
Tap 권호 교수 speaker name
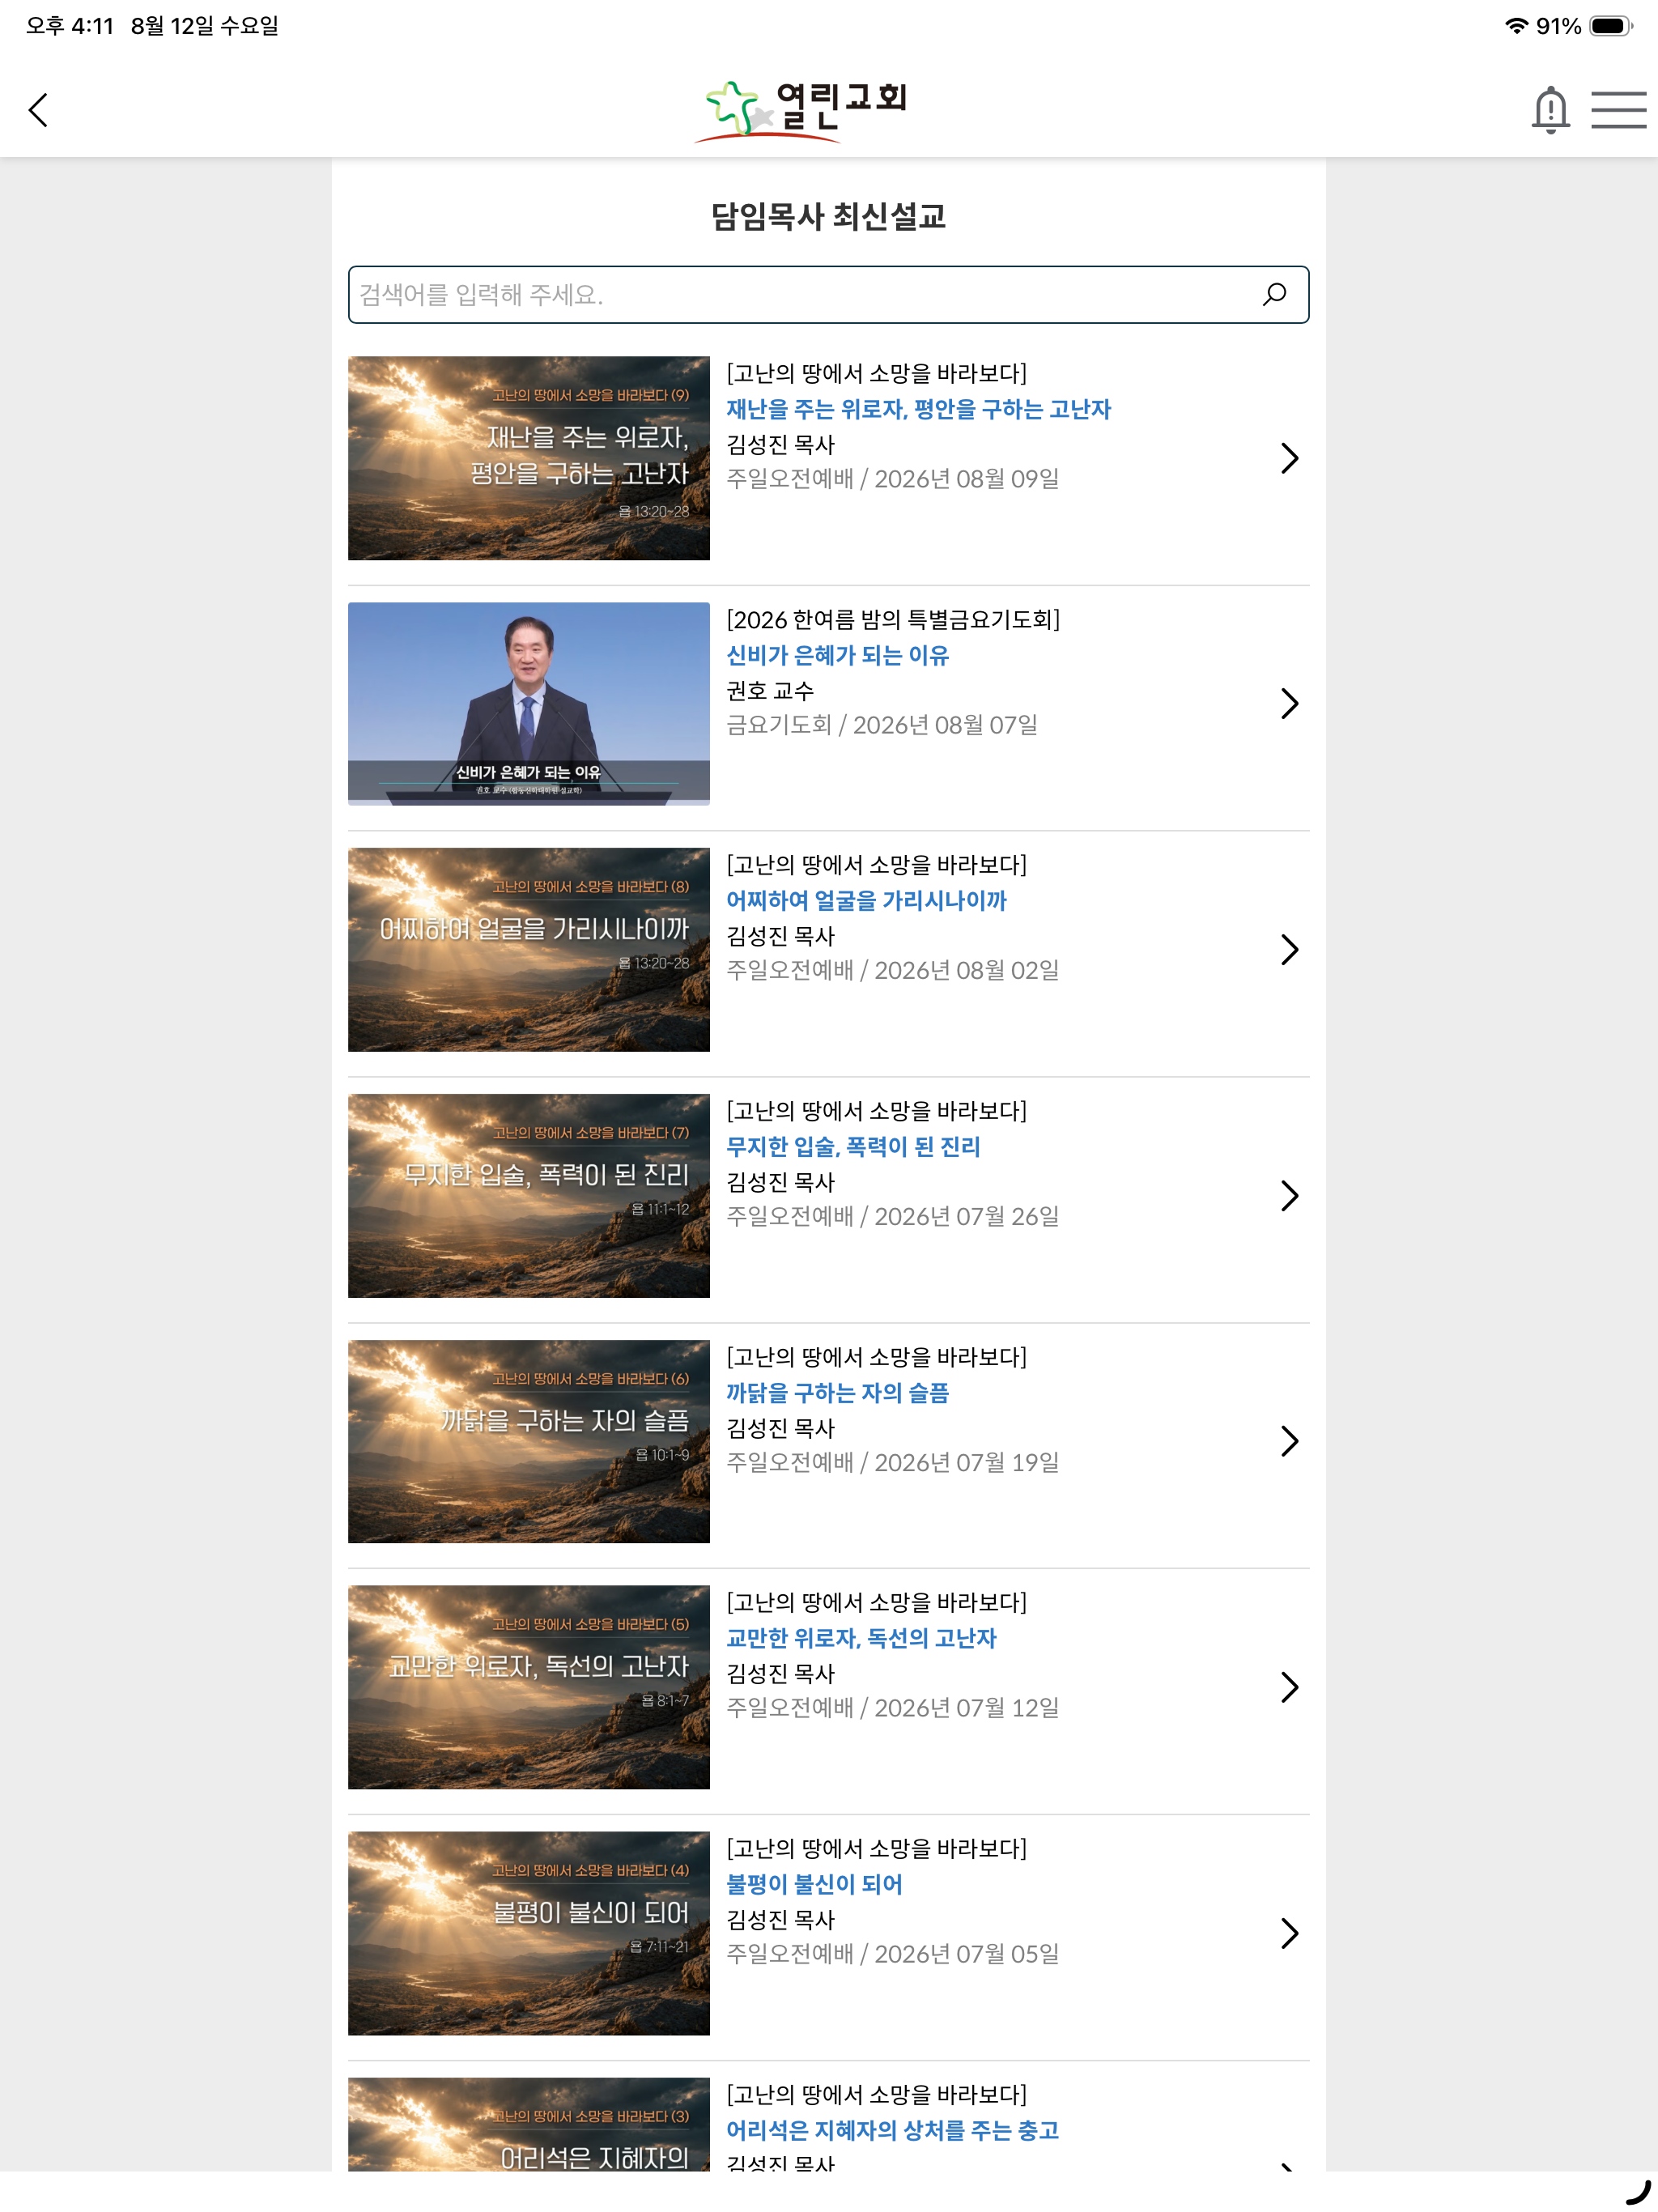(770, 690)
